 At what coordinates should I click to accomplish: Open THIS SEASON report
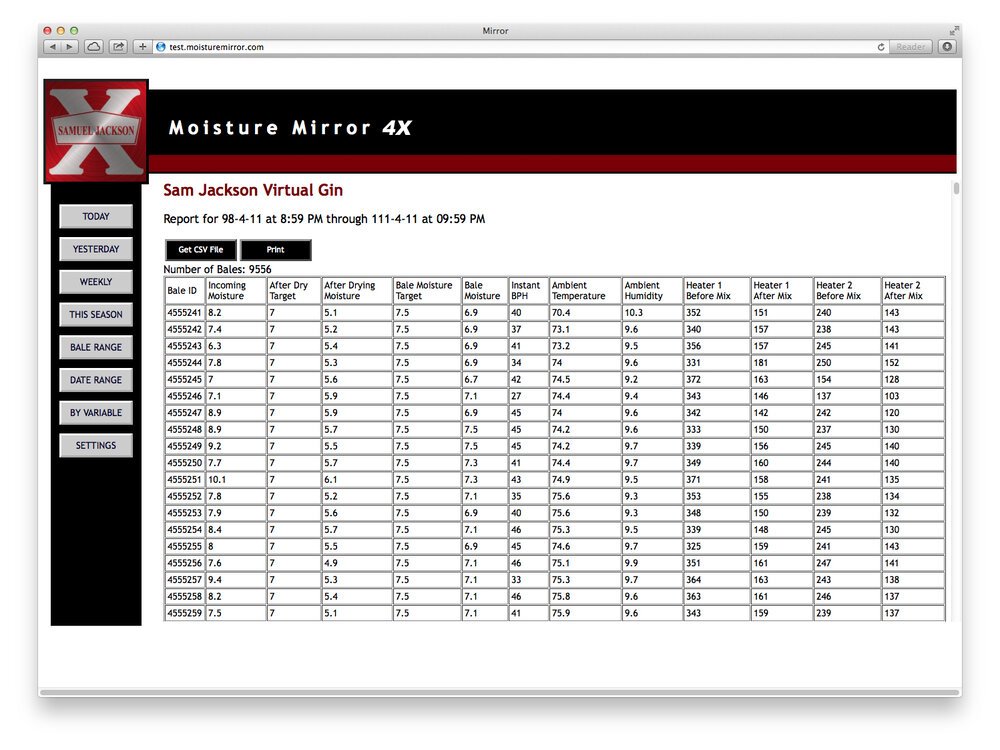[x=96, y=314]
